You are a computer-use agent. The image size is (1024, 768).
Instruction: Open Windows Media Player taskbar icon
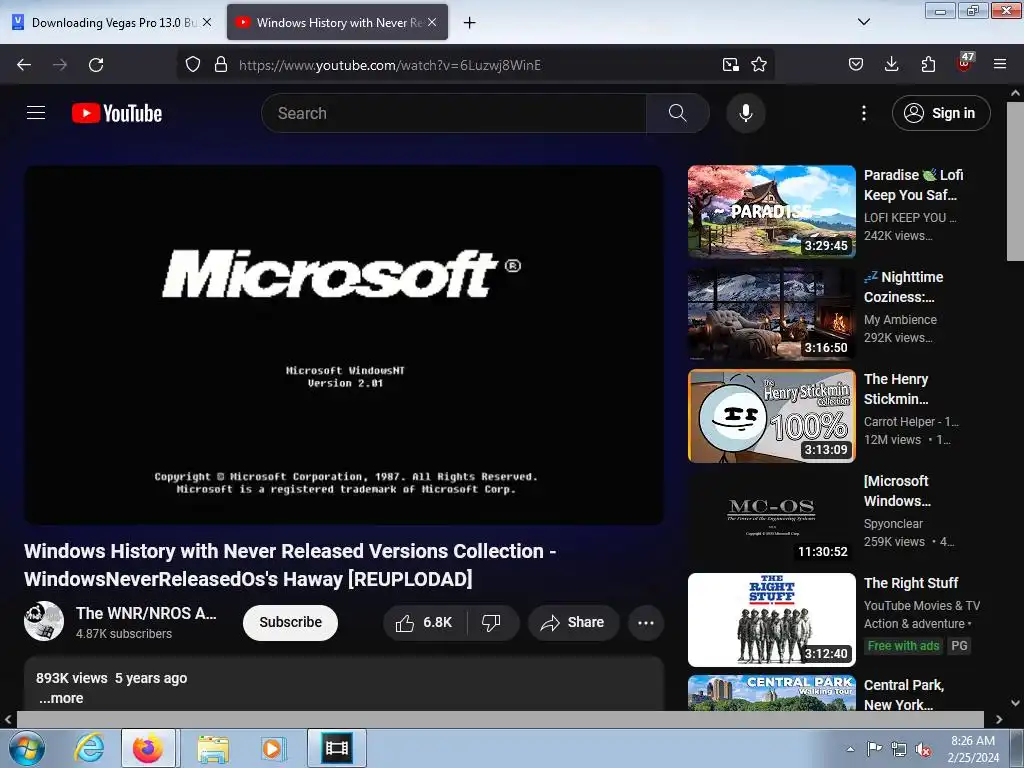272,749
